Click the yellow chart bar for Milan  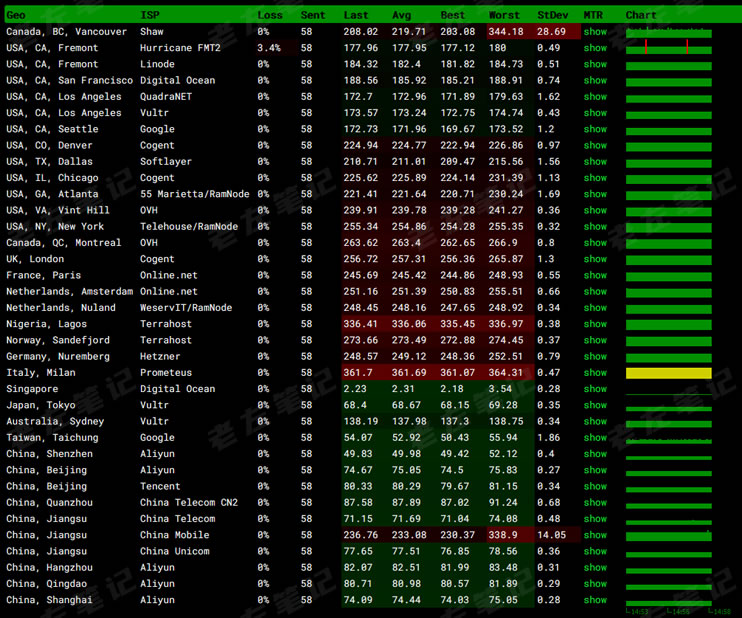(669, 373)
